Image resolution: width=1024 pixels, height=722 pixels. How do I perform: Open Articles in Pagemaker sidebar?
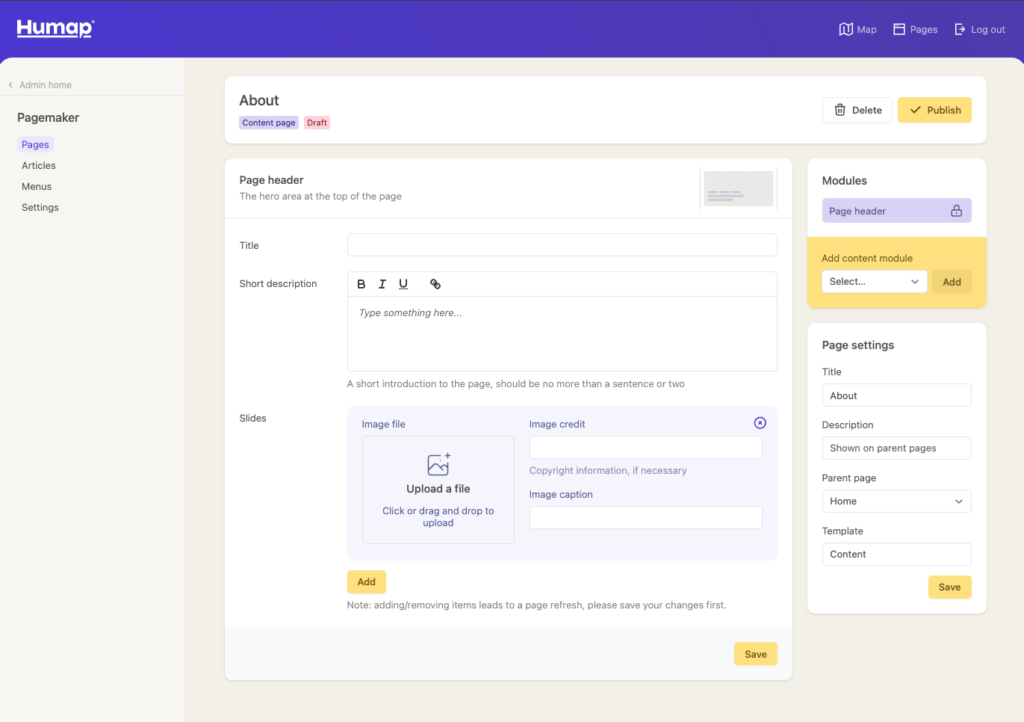coord(39,166)
